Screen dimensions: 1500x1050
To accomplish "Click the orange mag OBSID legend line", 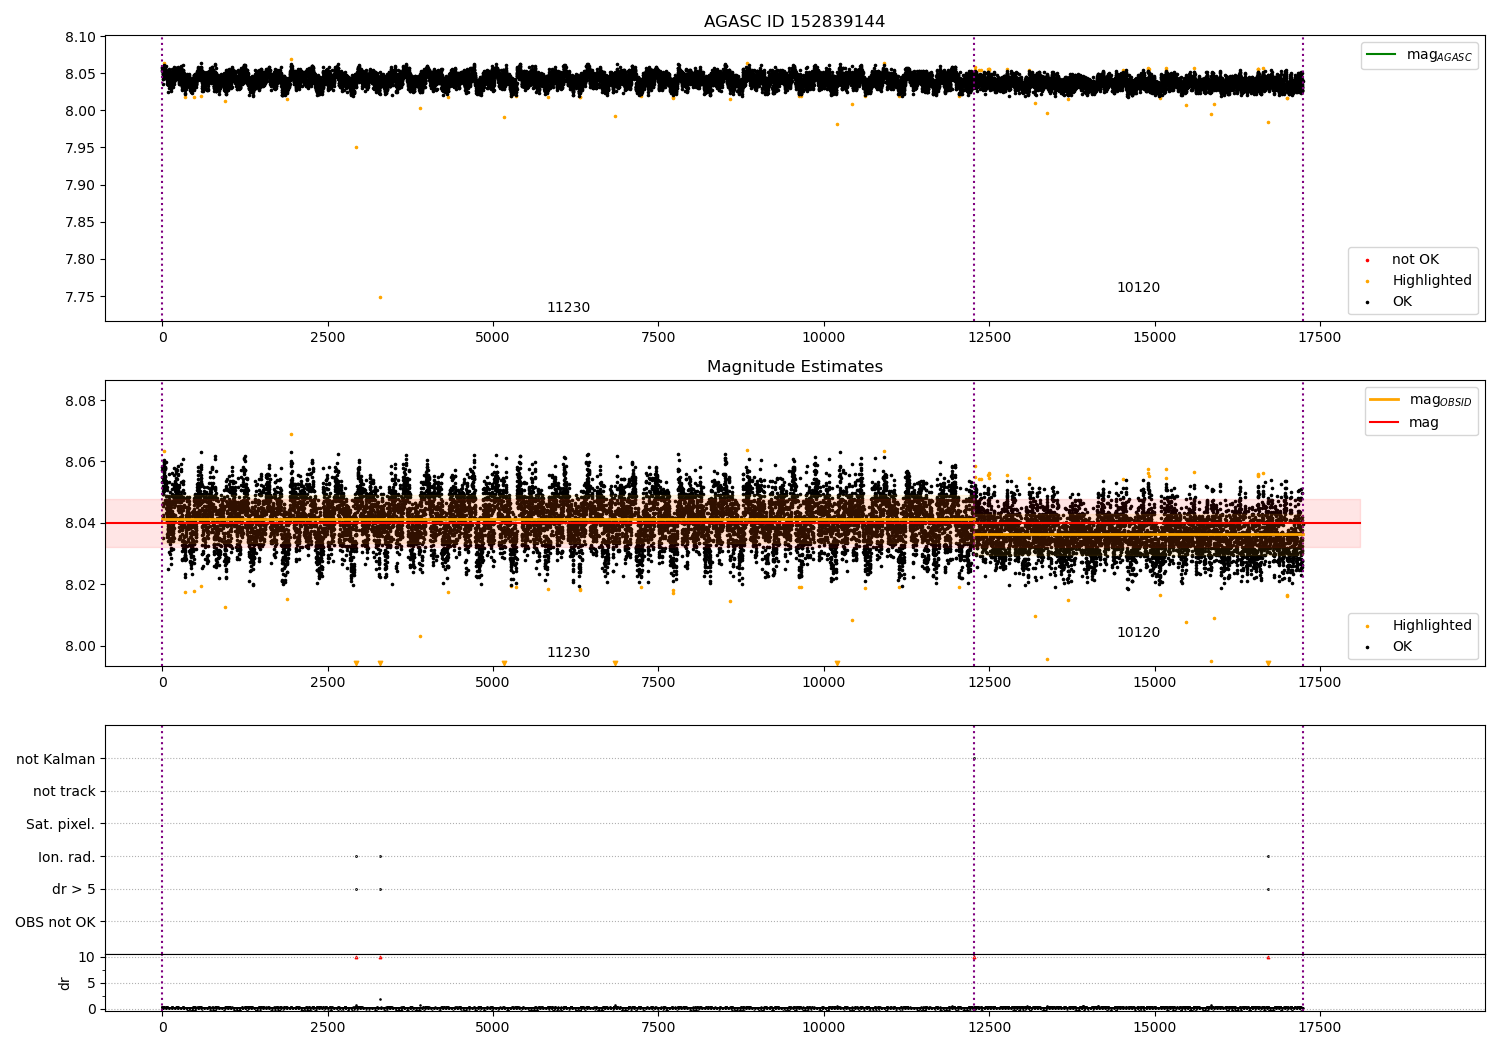I will 1384,400.
